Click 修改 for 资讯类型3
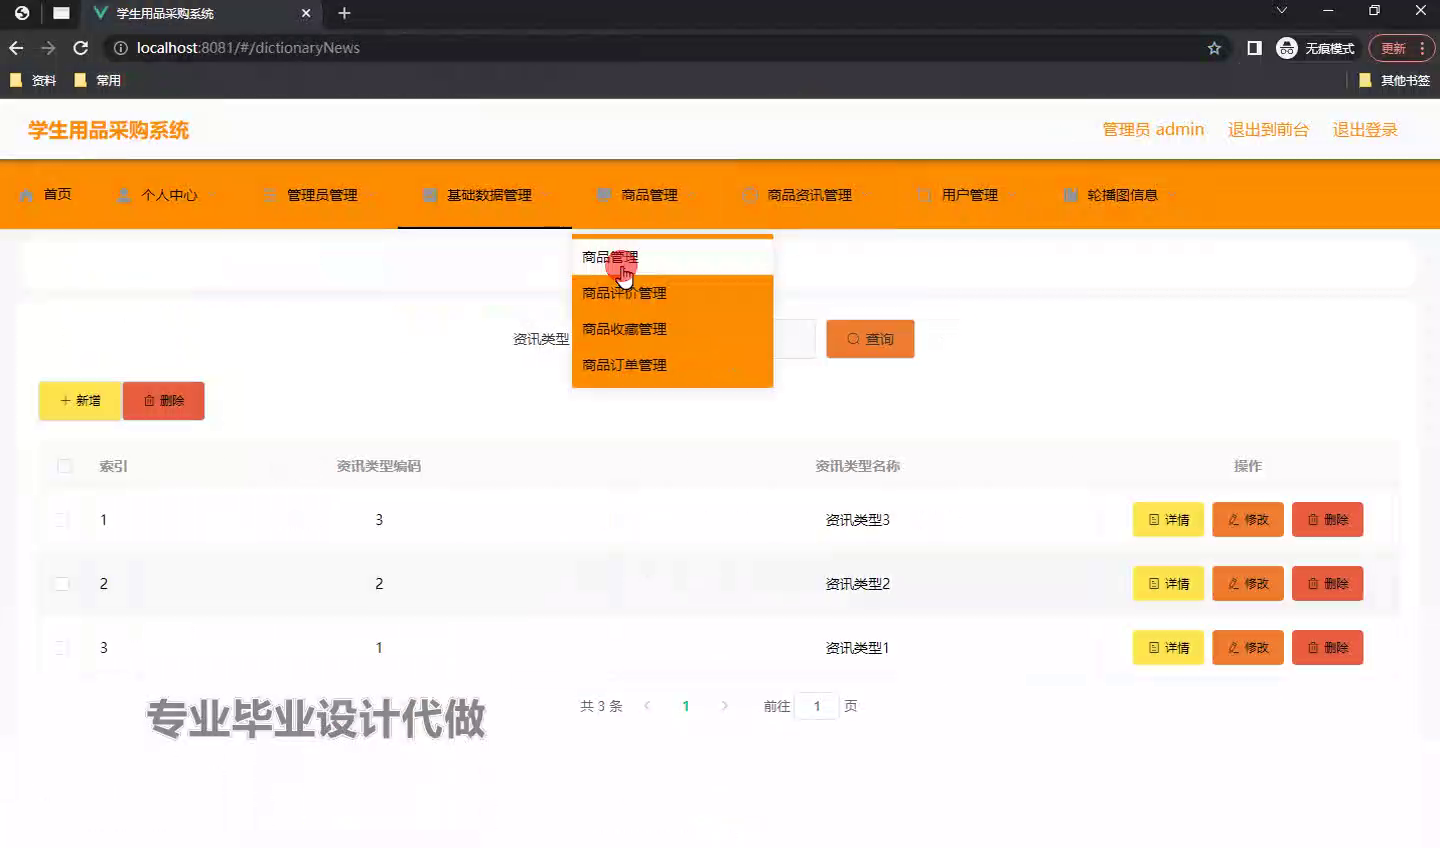The width and height of the screenshot is (1440, 848). [x=1248, y=520]
